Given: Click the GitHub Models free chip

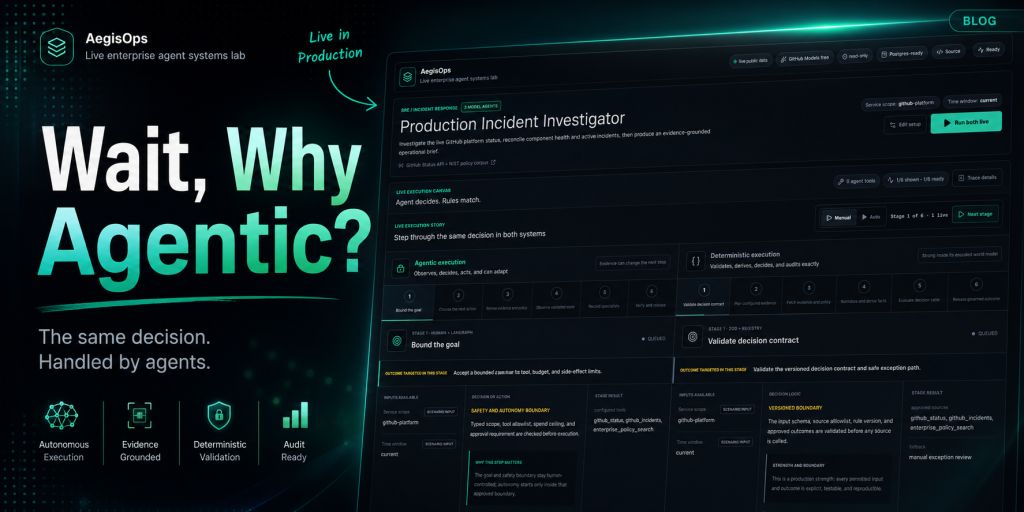Looking at the screenshot, I should (x=805, y=58).
